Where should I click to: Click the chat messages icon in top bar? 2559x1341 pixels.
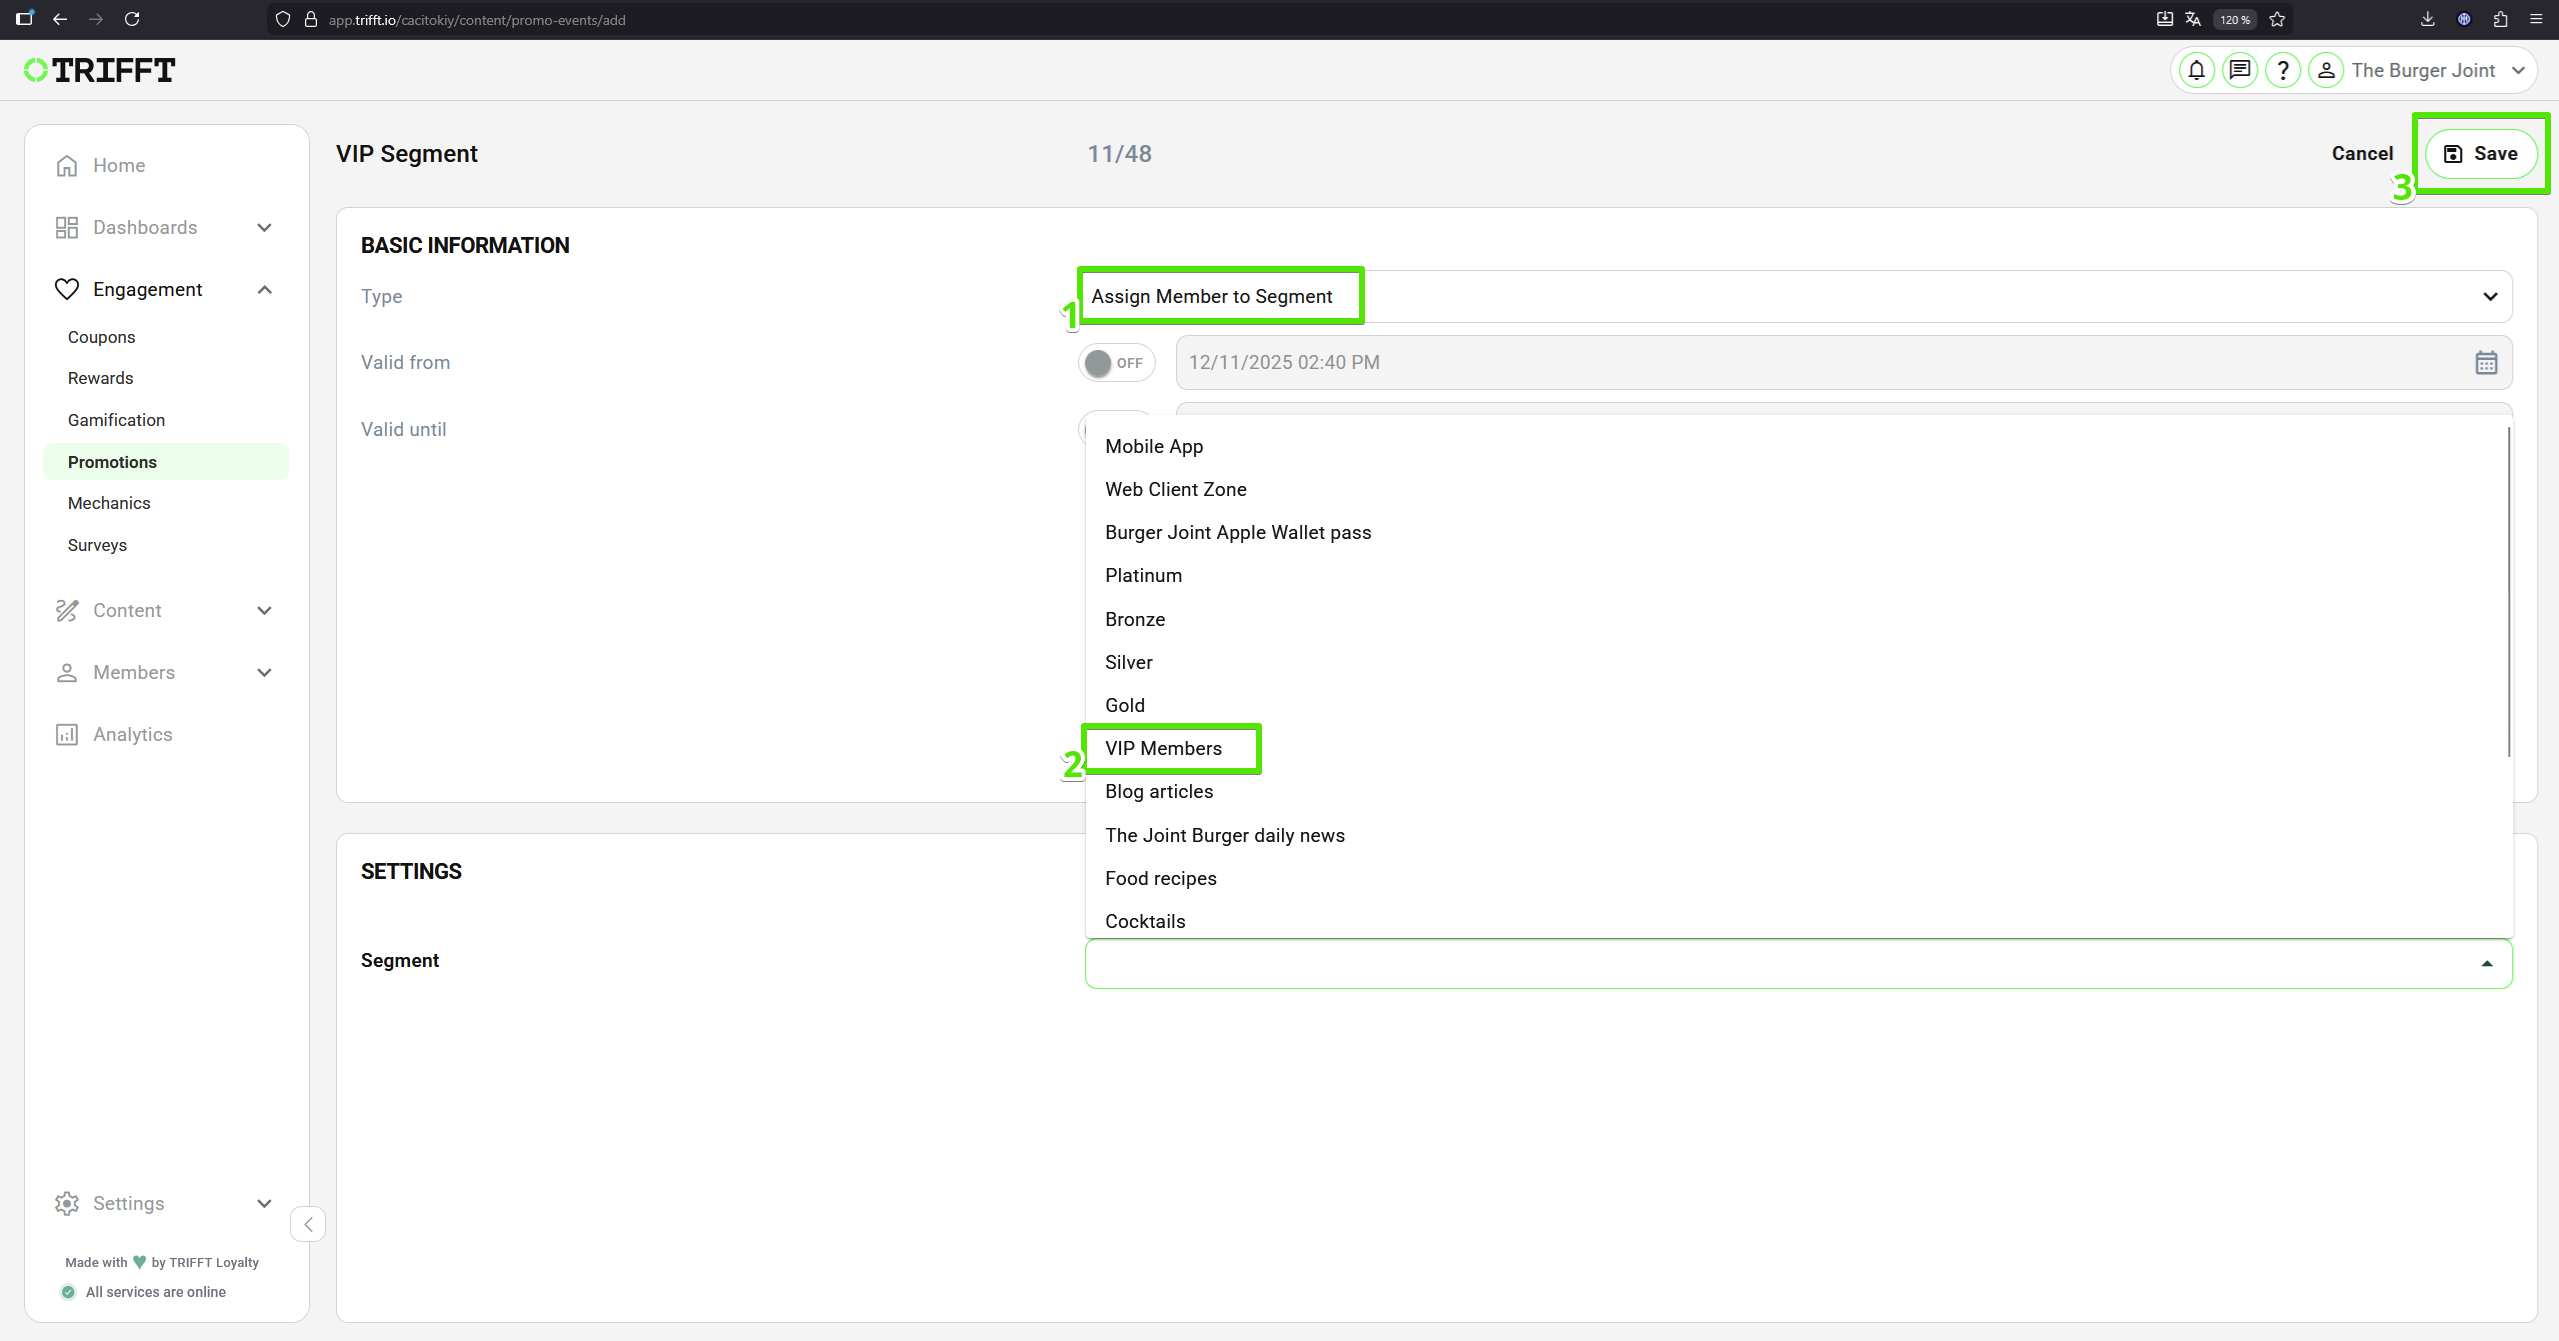pyautogui.click(x=2238, y=69)
